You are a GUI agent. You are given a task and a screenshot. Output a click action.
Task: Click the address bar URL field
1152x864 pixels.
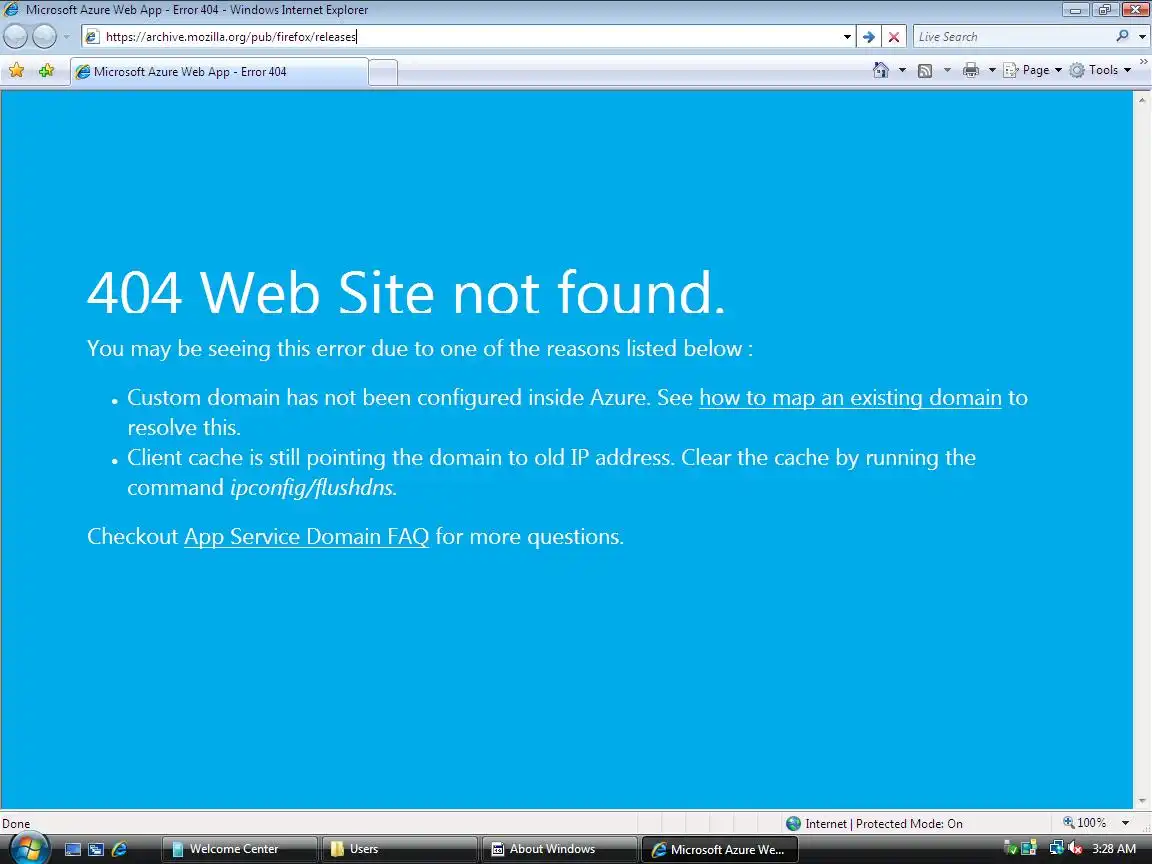tap(470, 37)
